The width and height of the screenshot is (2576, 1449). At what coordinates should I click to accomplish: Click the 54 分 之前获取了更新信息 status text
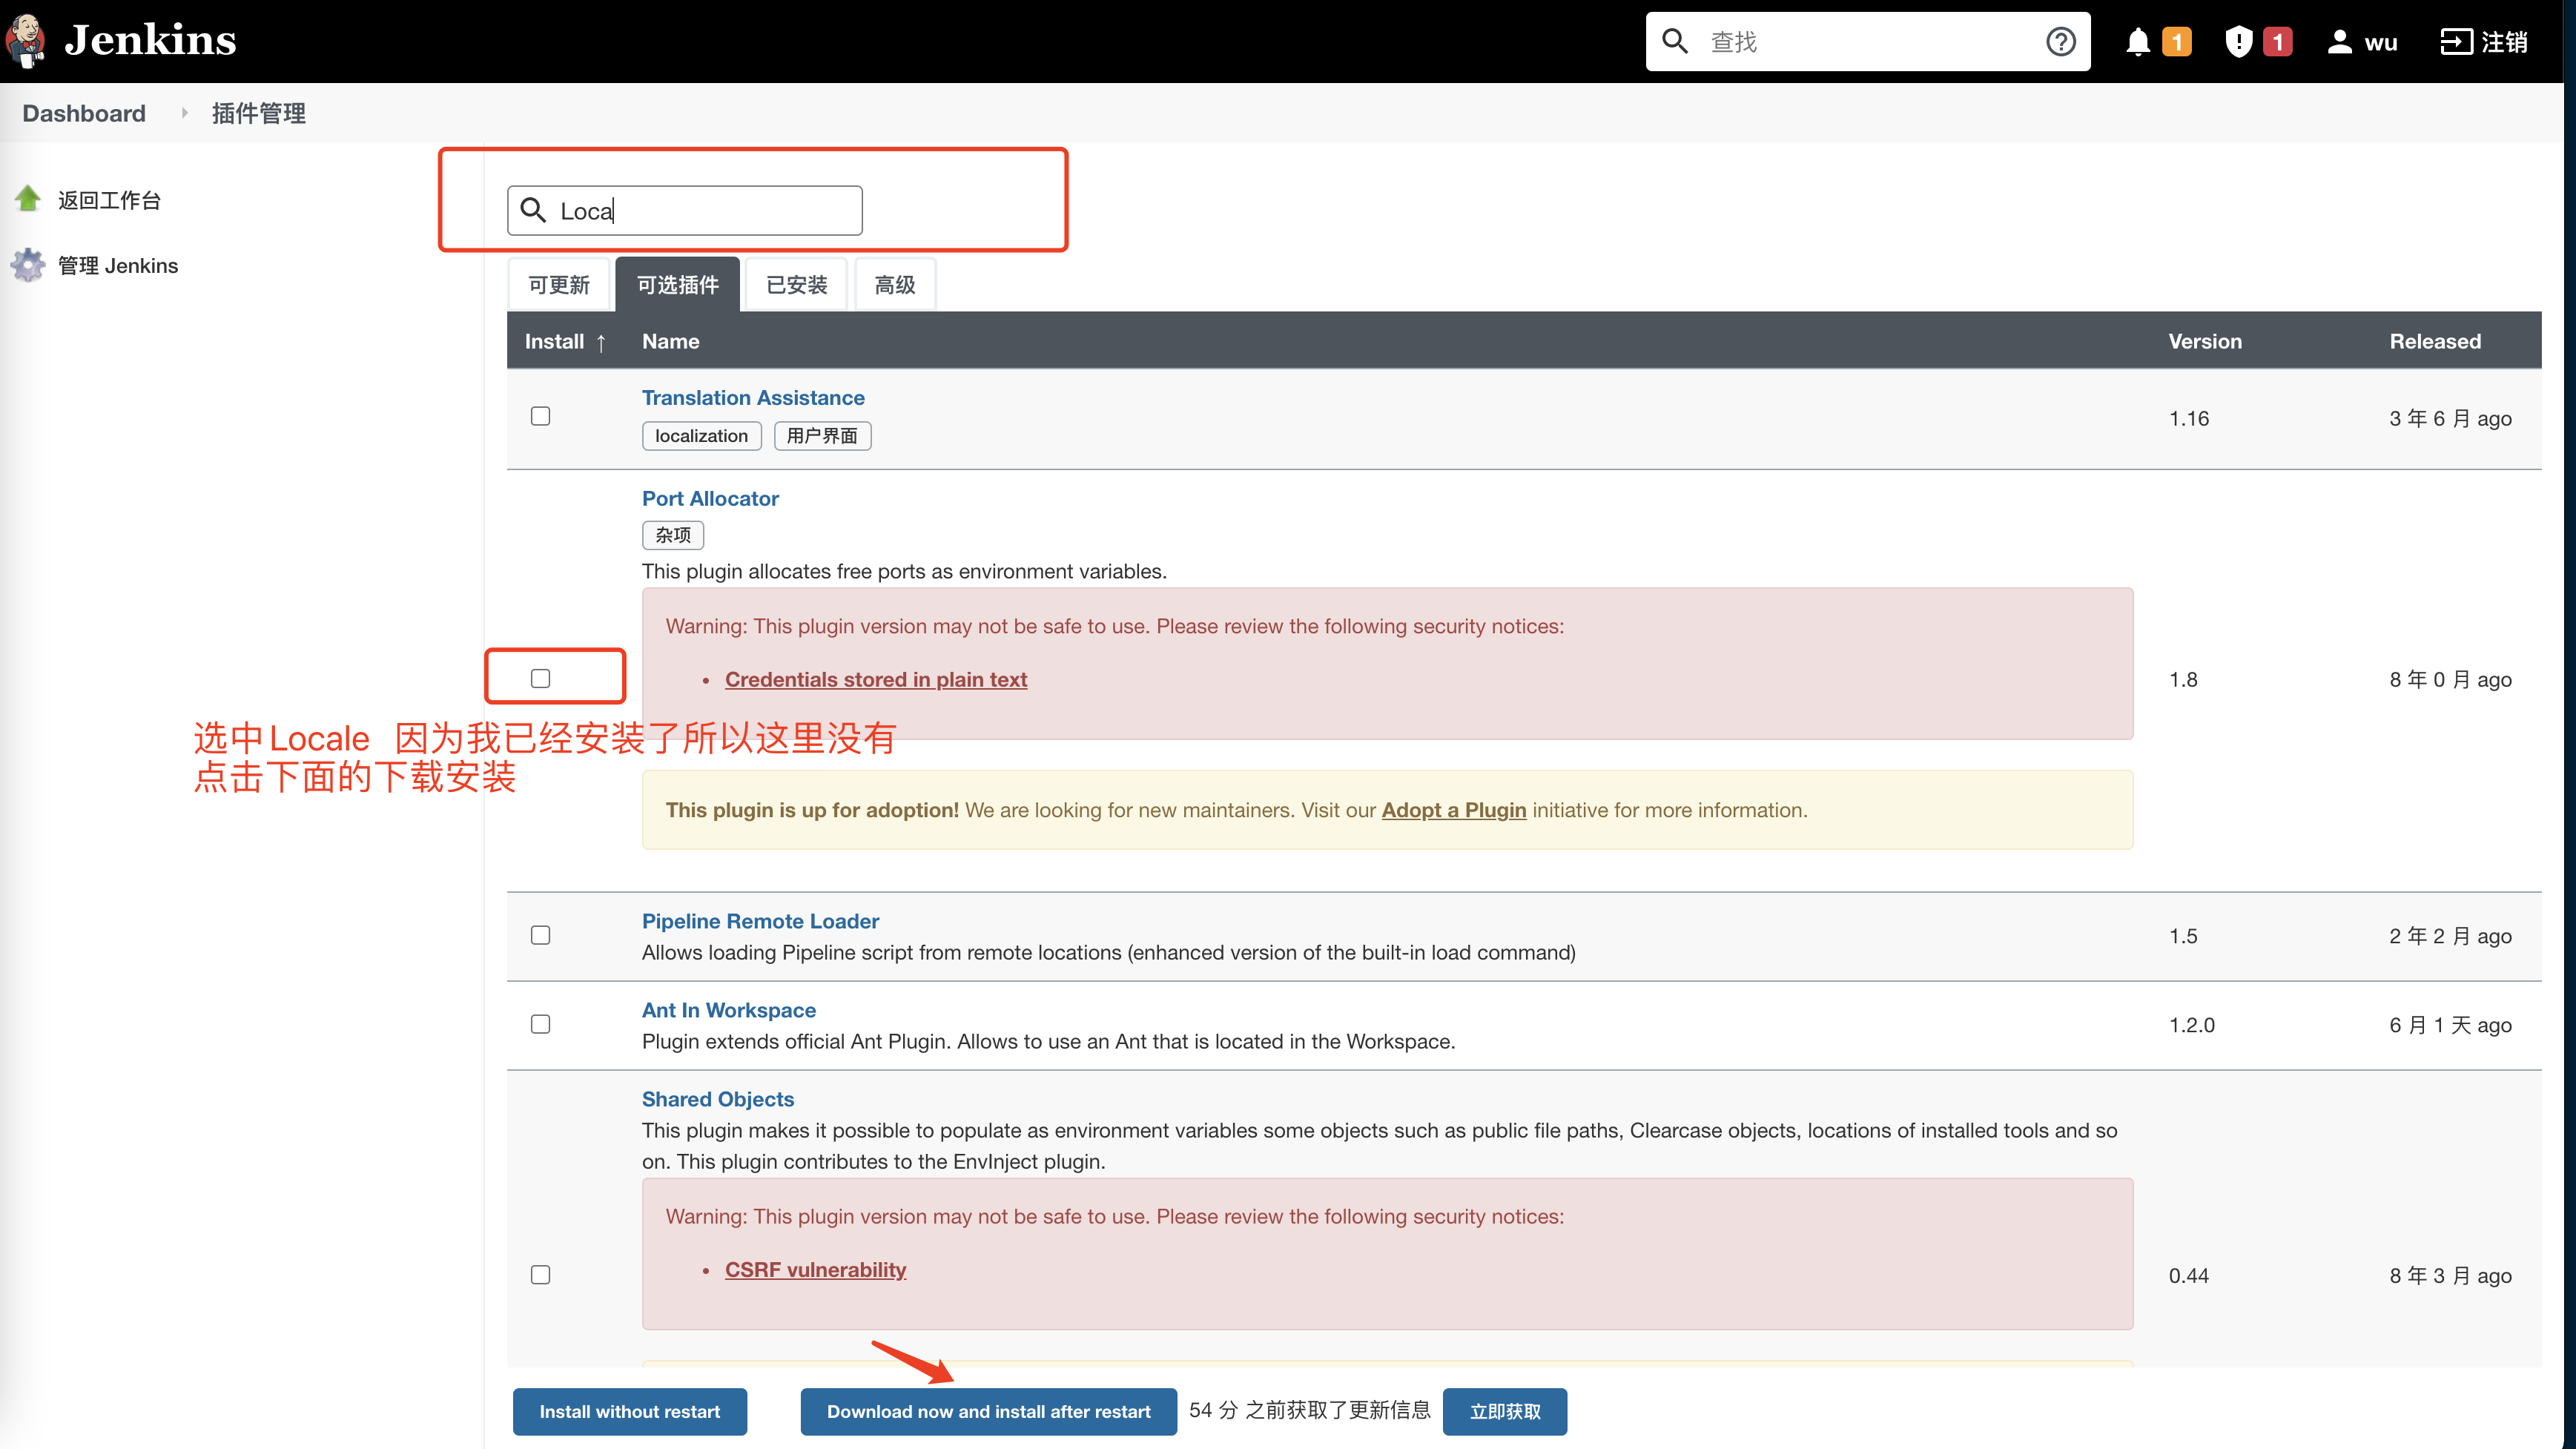click(x=1310, y=1410)
